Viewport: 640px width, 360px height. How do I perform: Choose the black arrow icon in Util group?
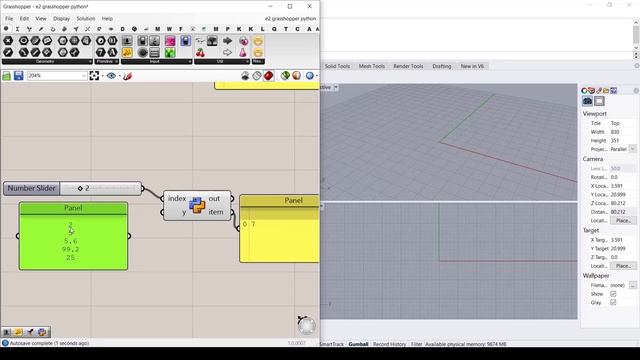tap(227, 41)
